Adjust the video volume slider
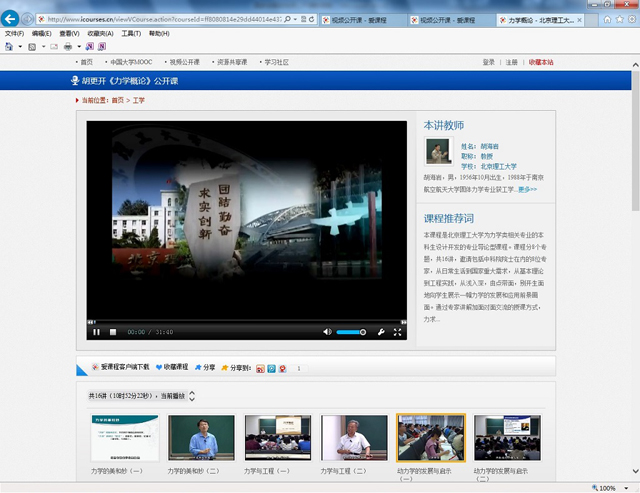The image size is (640, 493). point(350,332)
